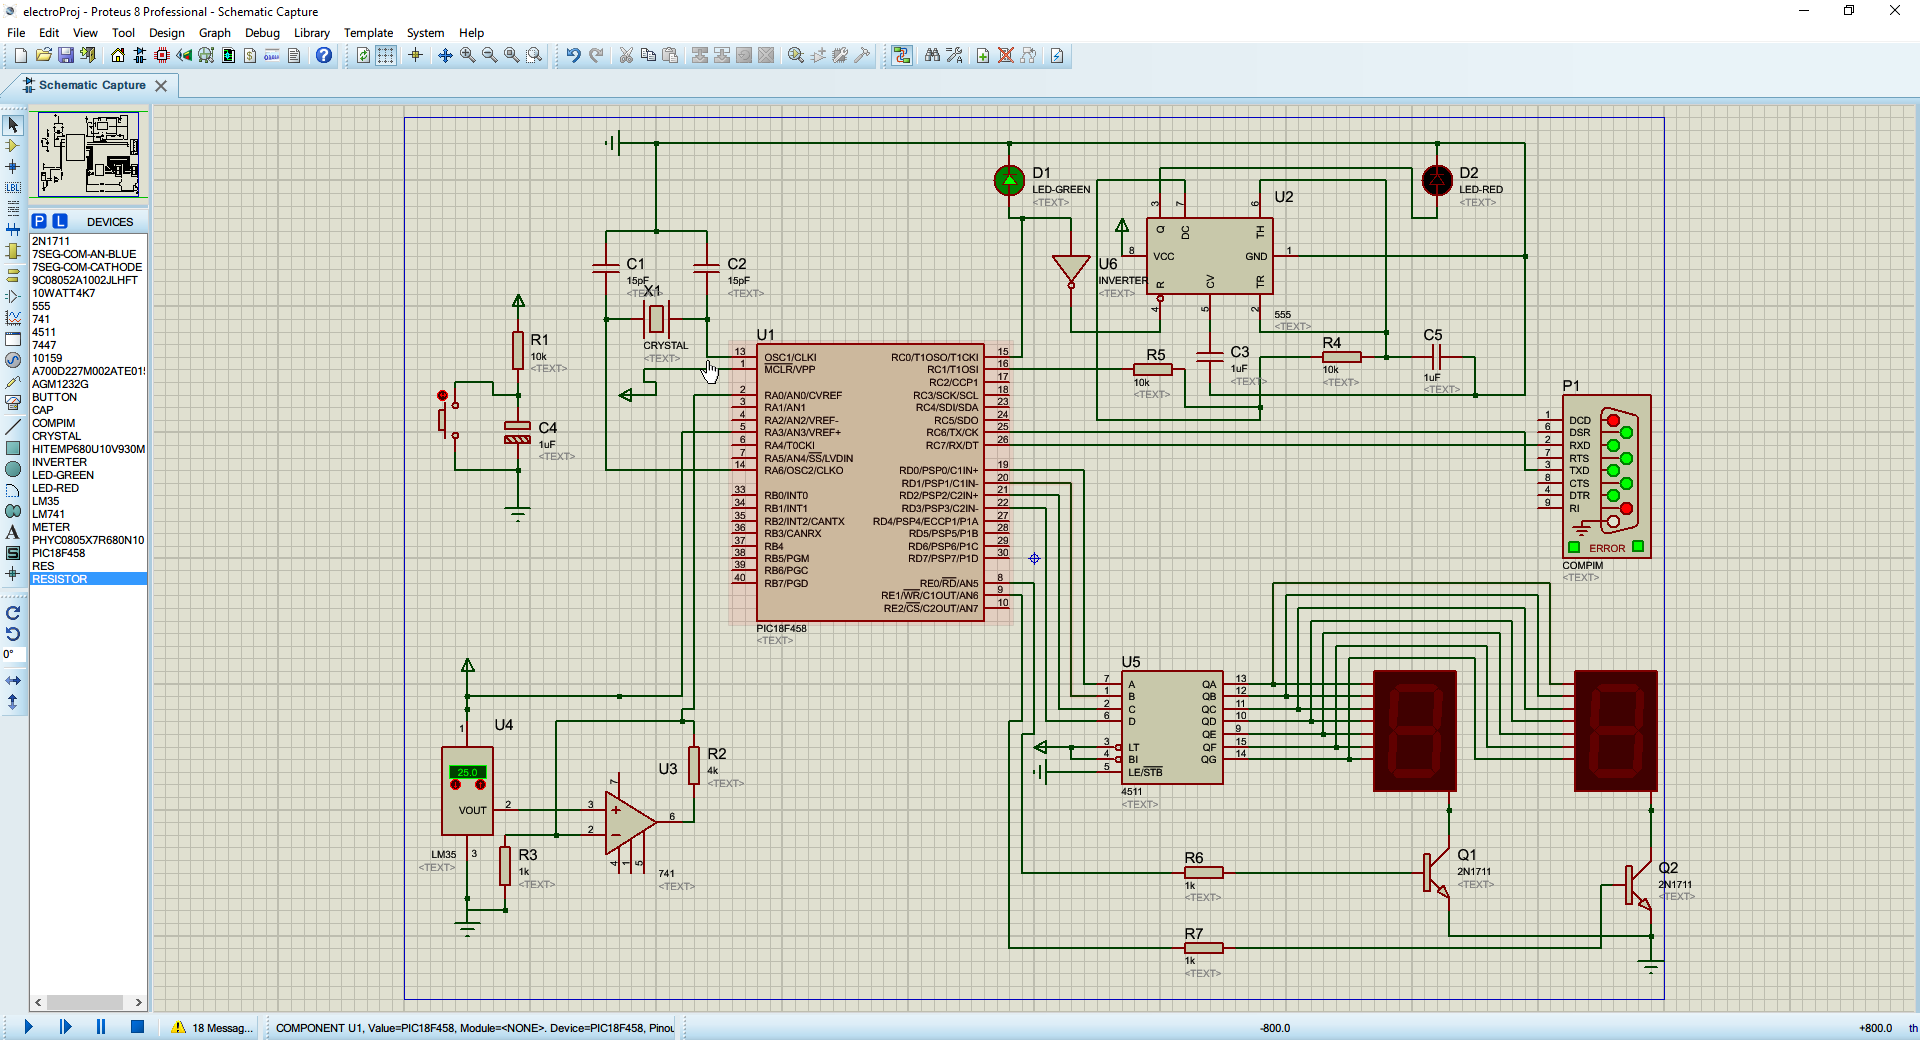
Task: Open the Debug menu
Action: (262, 33)
